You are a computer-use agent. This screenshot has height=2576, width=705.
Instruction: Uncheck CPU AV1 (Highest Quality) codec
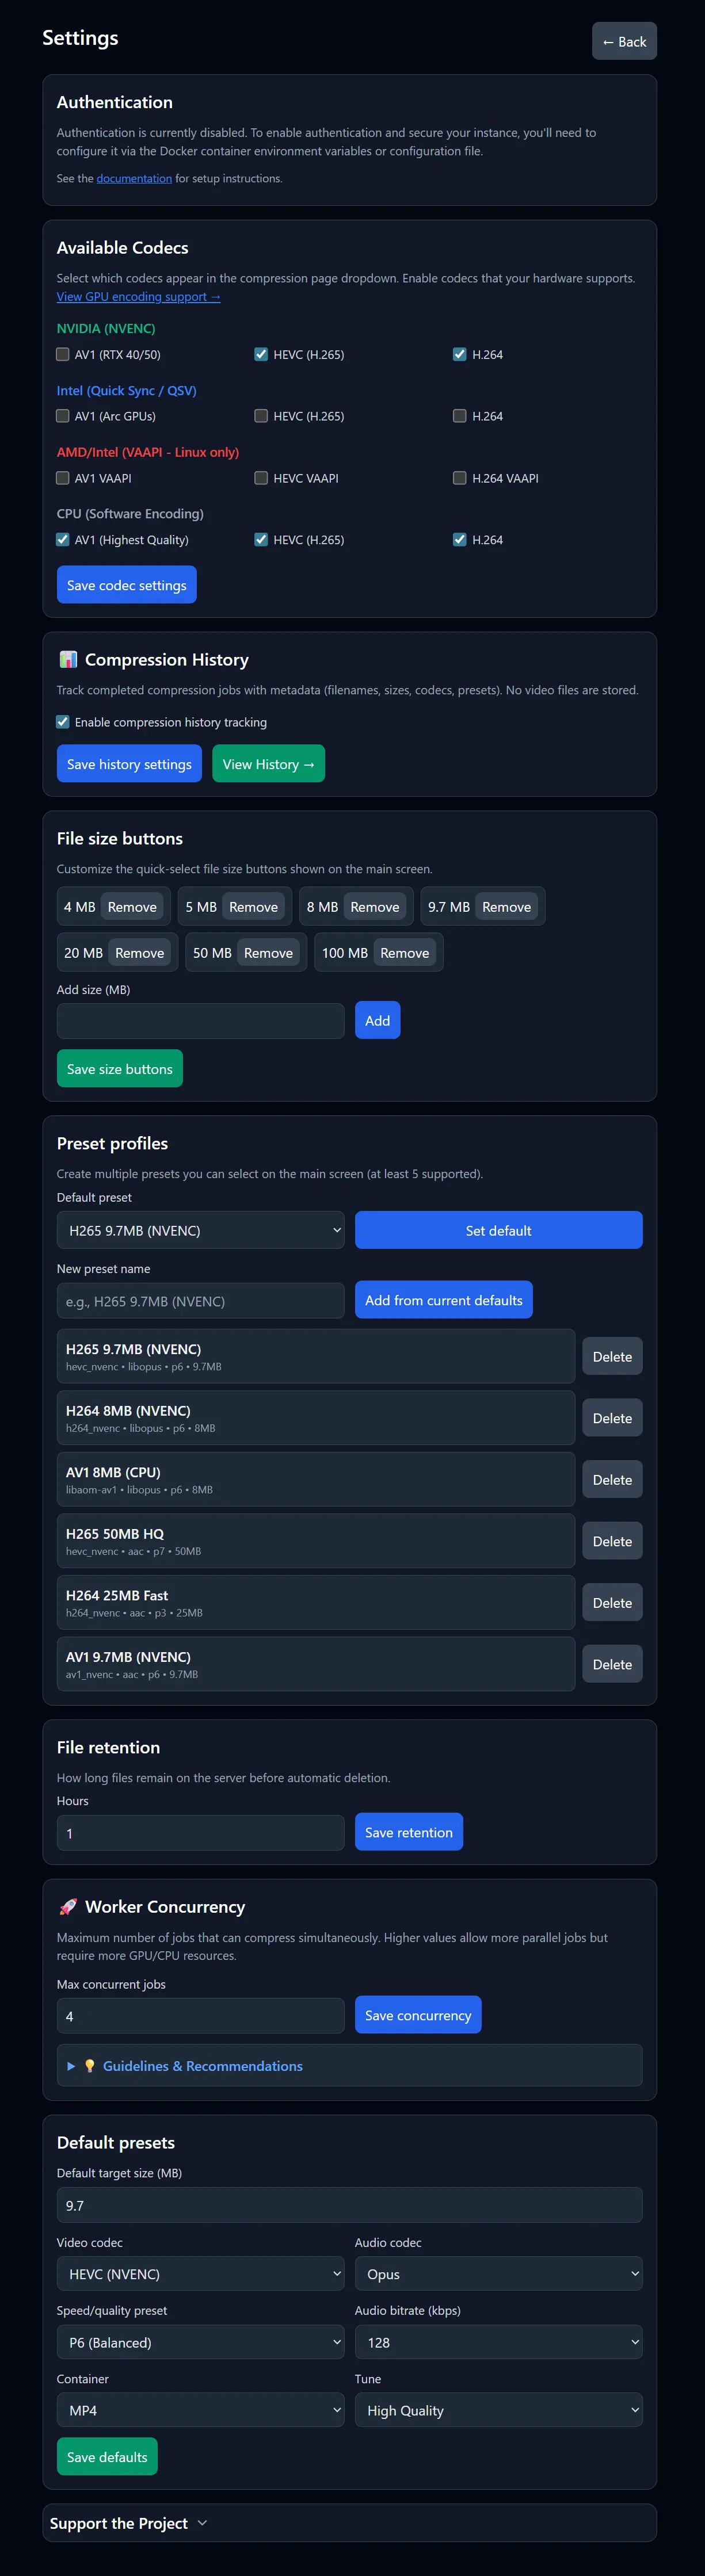coord(63,539)
